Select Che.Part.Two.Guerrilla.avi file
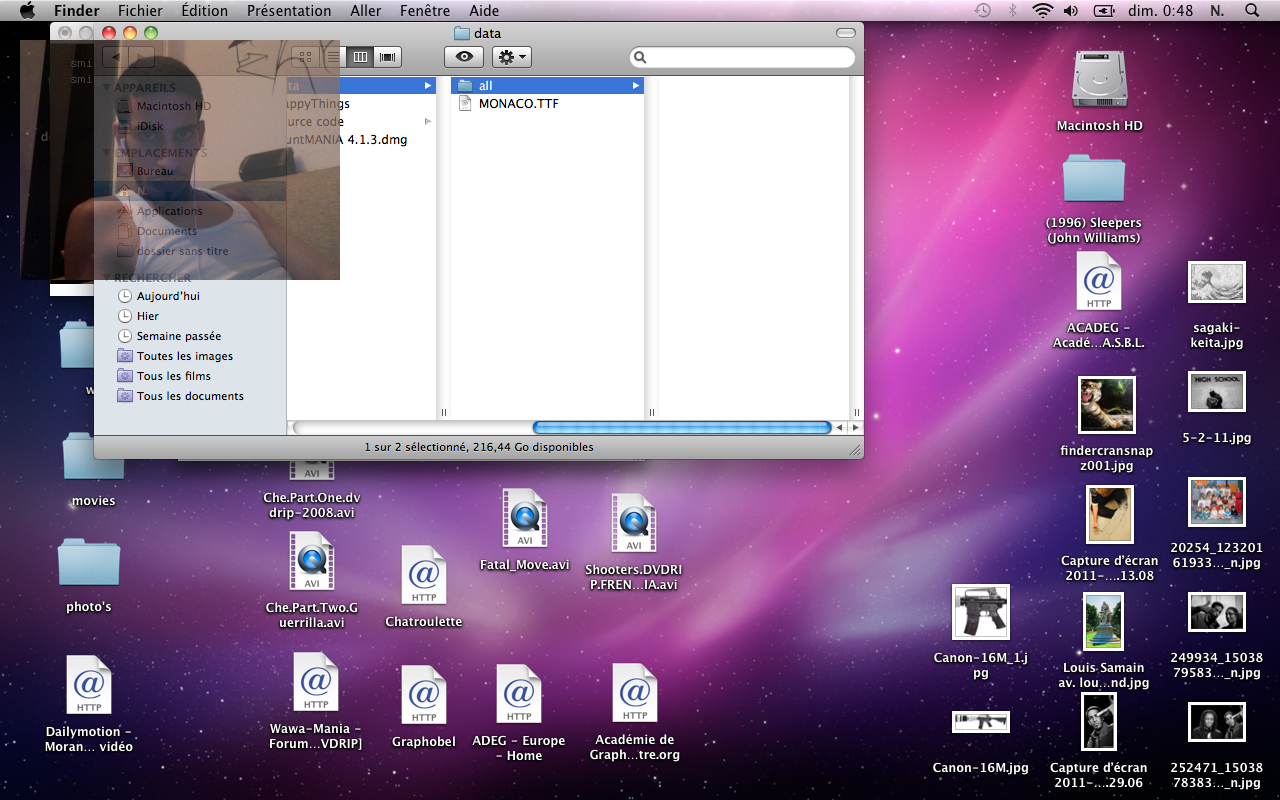The image size is (1280, 800). click(311, 561)
